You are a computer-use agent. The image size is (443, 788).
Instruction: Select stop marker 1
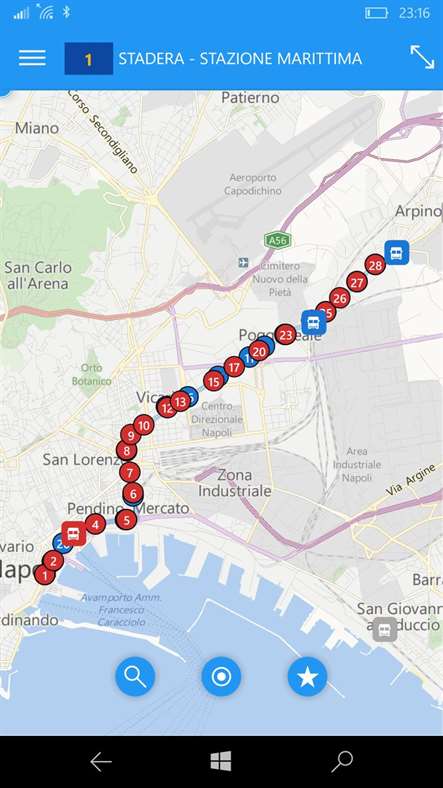tap(45, 575)
